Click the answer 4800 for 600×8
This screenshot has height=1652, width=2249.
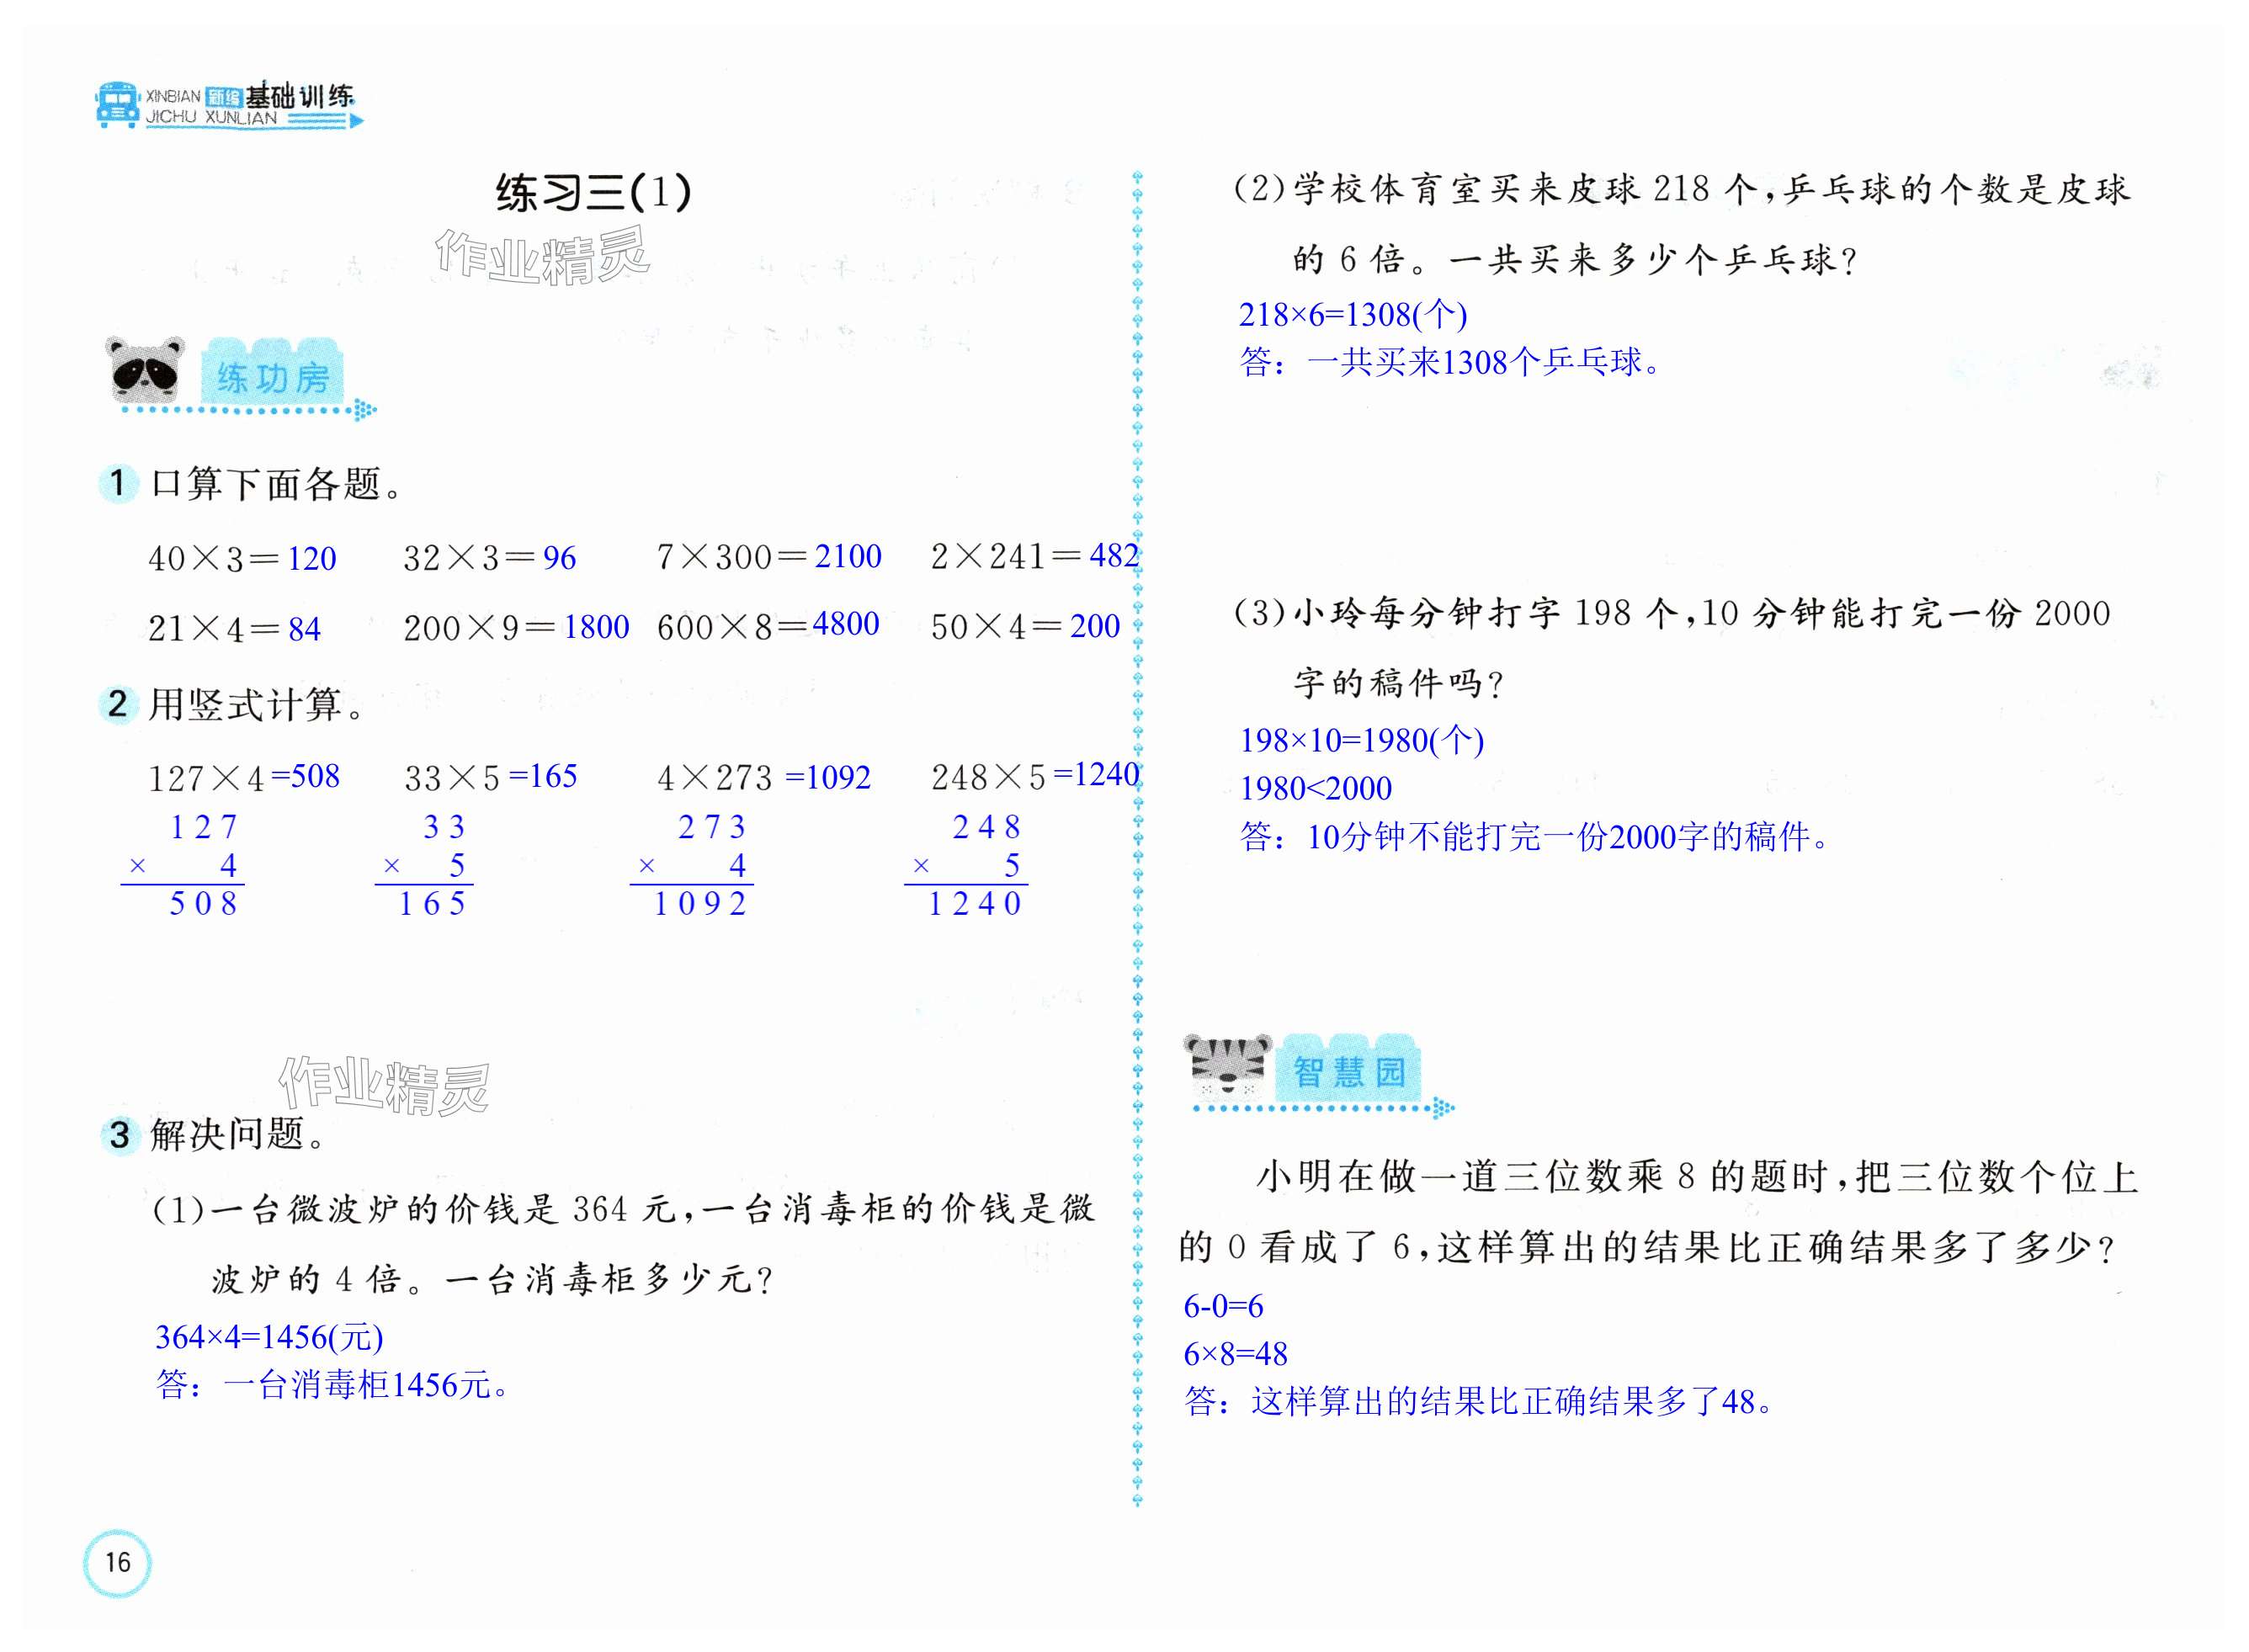[845, 624]
